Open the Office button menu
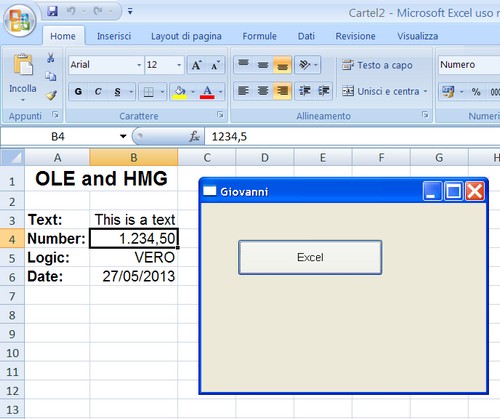500x419 pixels. coord(20,21)
